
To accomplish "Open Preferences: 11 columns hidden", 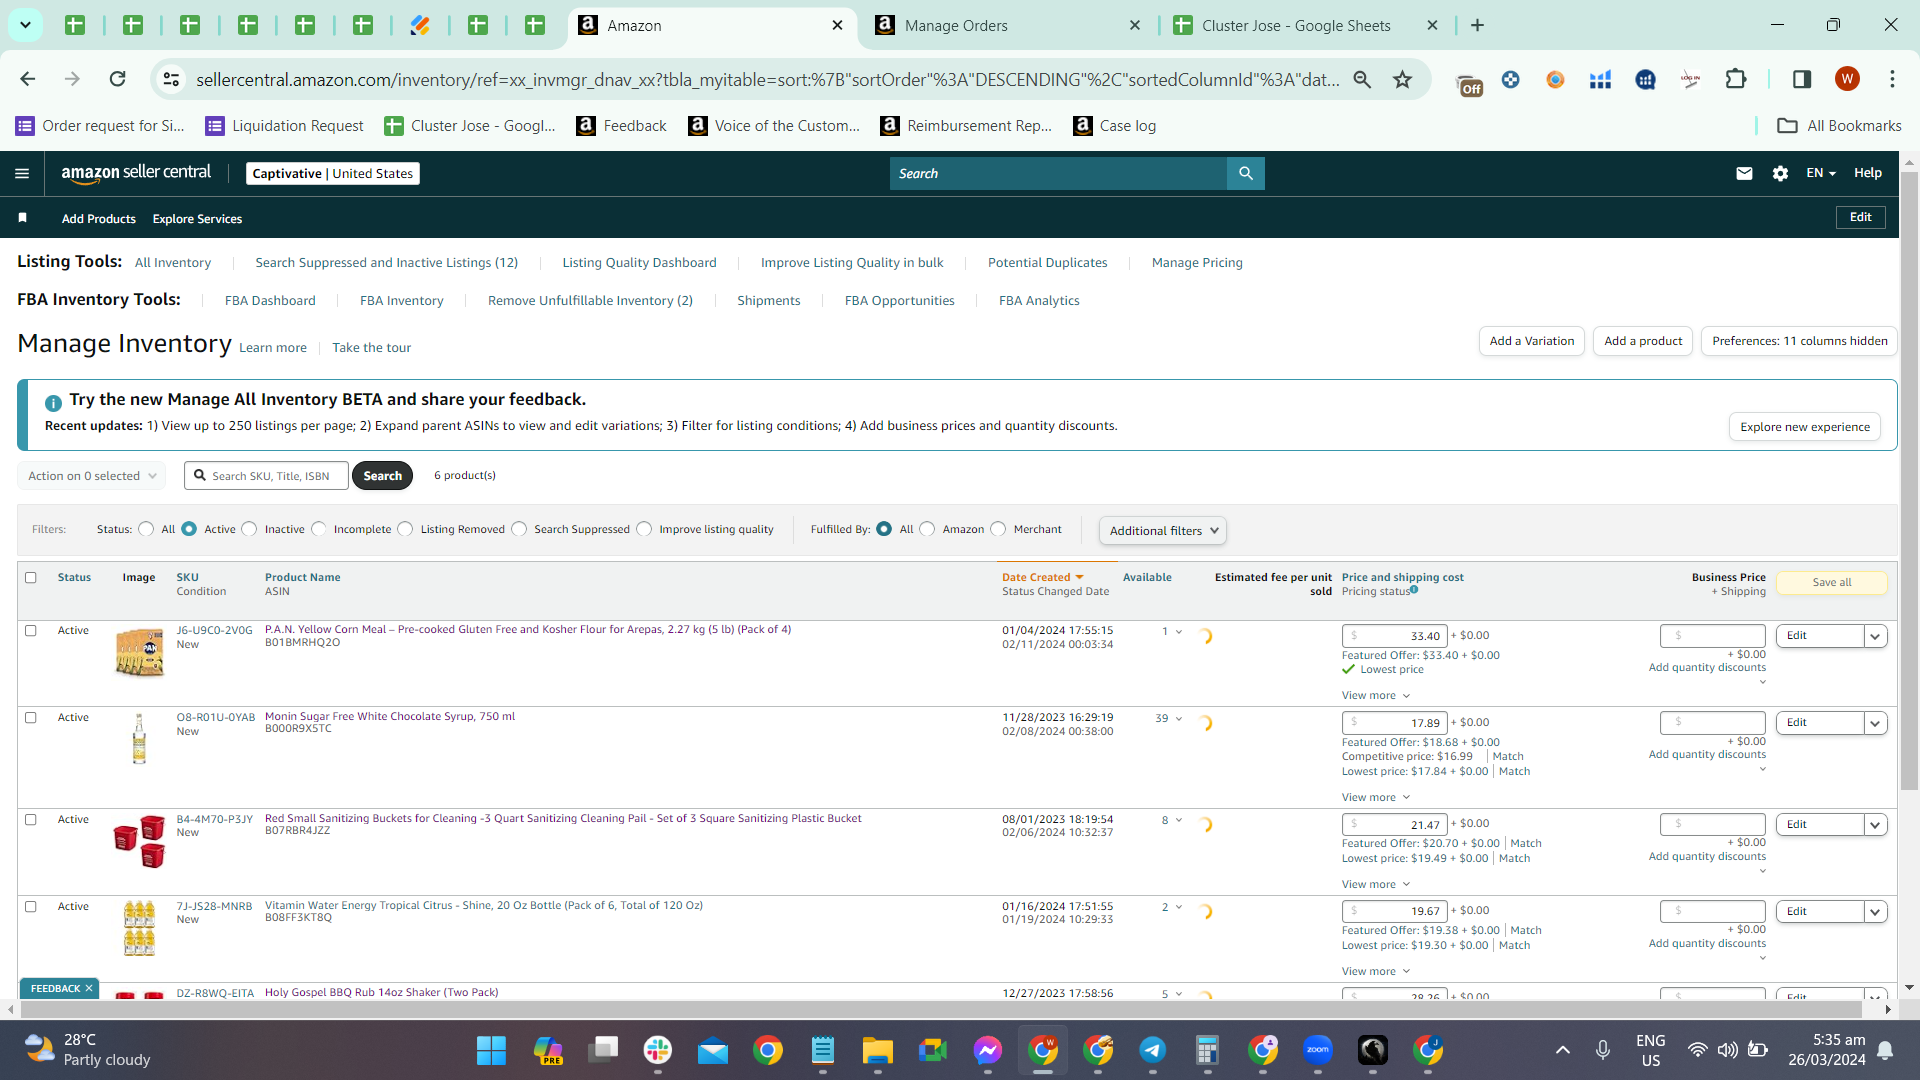I will coord(1800,341).
